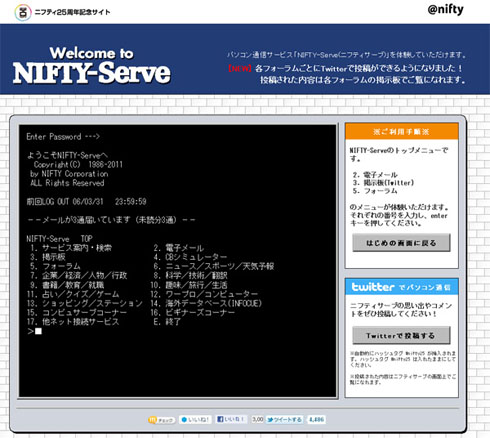The image size is (490, 438).
Task: Click the tweet count 4,486
Action: pos(316,420)
